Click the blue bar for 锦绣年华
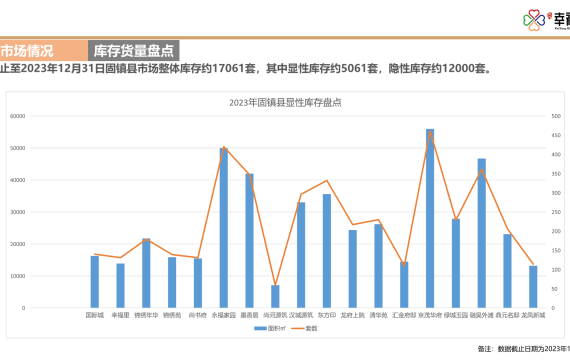570x360 pixels. point(146,273)
